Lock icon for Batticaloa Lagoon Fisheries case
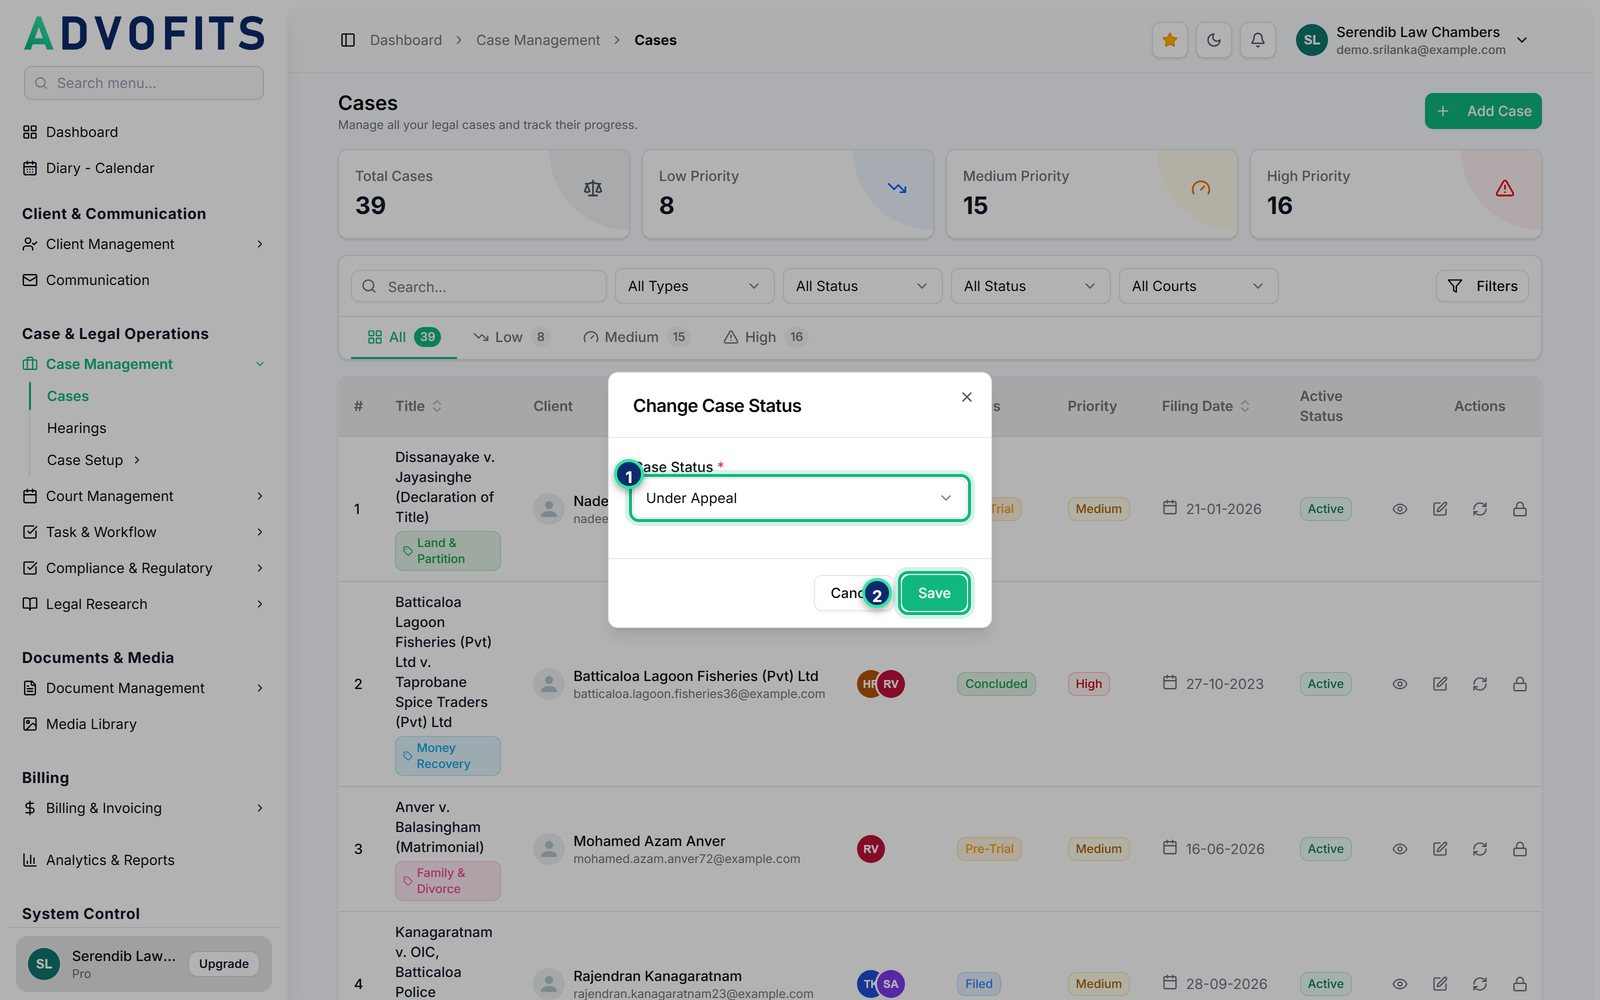The image size is (1600, 1000). click(x=1520, y=684)
